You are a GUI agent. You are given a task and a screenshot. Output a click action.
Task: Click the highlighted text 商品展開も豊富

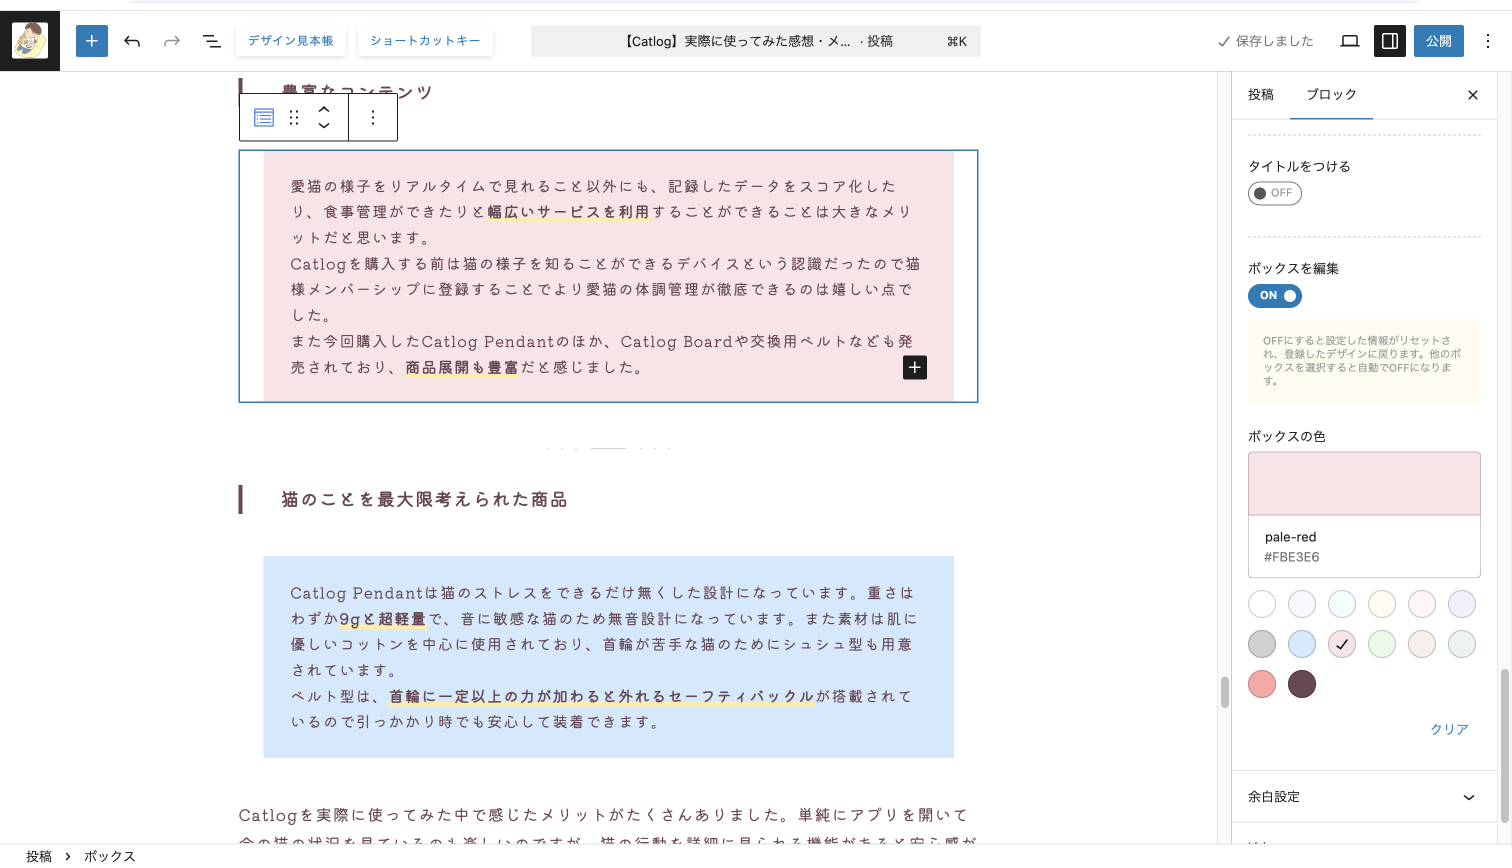(x=462, y=367)
